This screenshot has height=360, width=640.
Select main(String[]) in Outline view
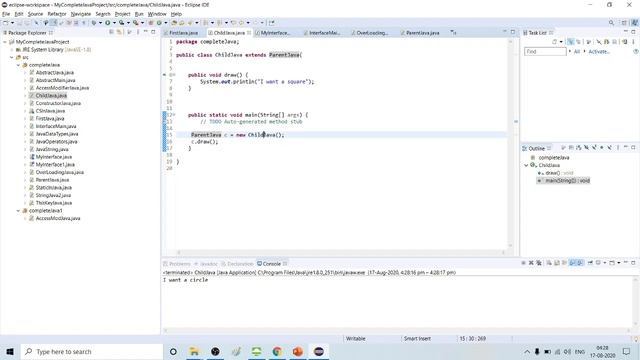pos(563,180)
